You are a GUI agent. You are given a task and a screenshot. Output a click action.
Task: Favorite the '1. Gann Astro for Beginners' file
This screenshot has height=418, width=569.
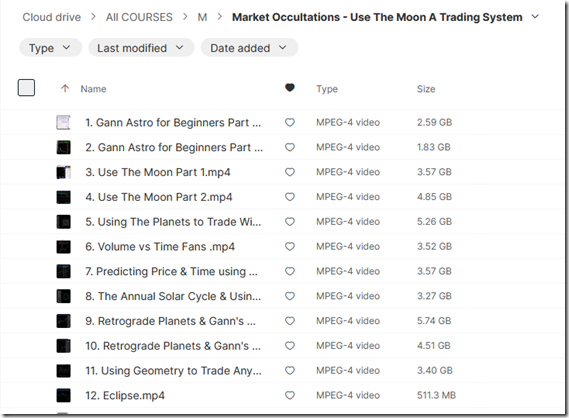290,123
